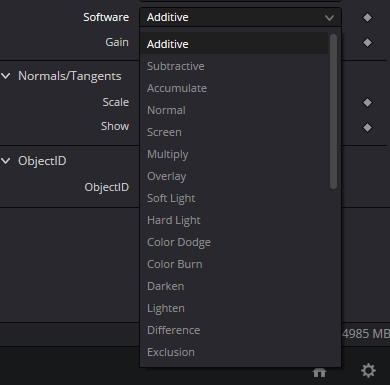The height and width of the screenshot is (385, 390).
Task: Select Screen blend mode
Action: click(234, 132)
